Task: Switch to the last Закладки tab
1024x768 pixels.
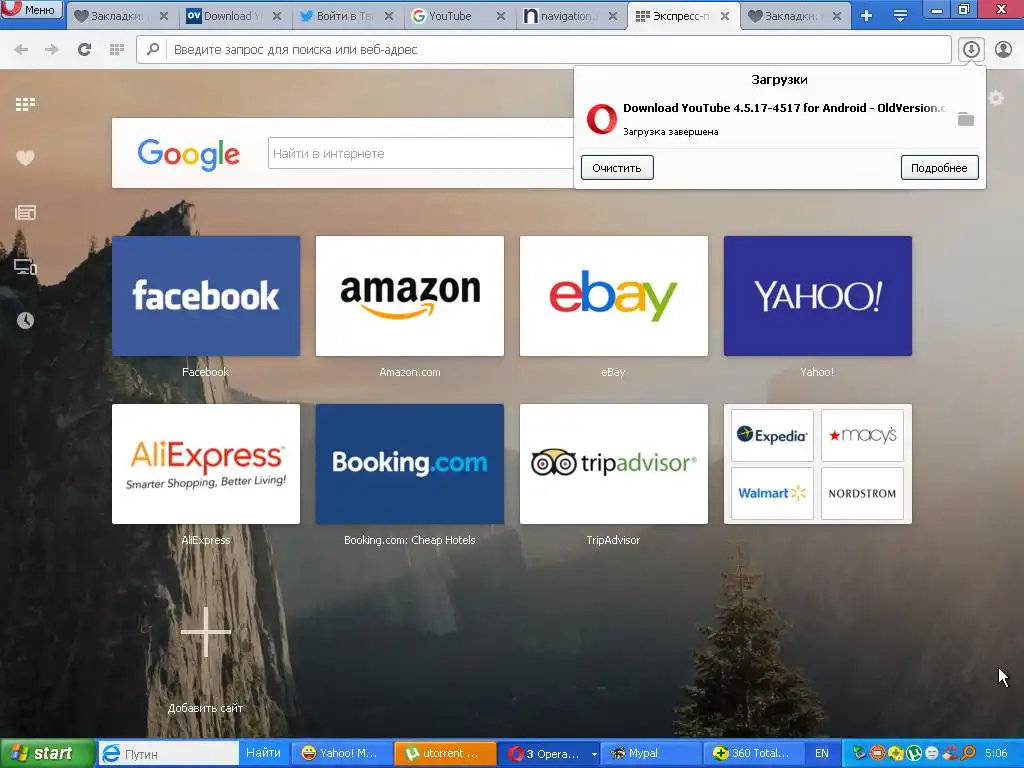Action: tap(786, 16)
